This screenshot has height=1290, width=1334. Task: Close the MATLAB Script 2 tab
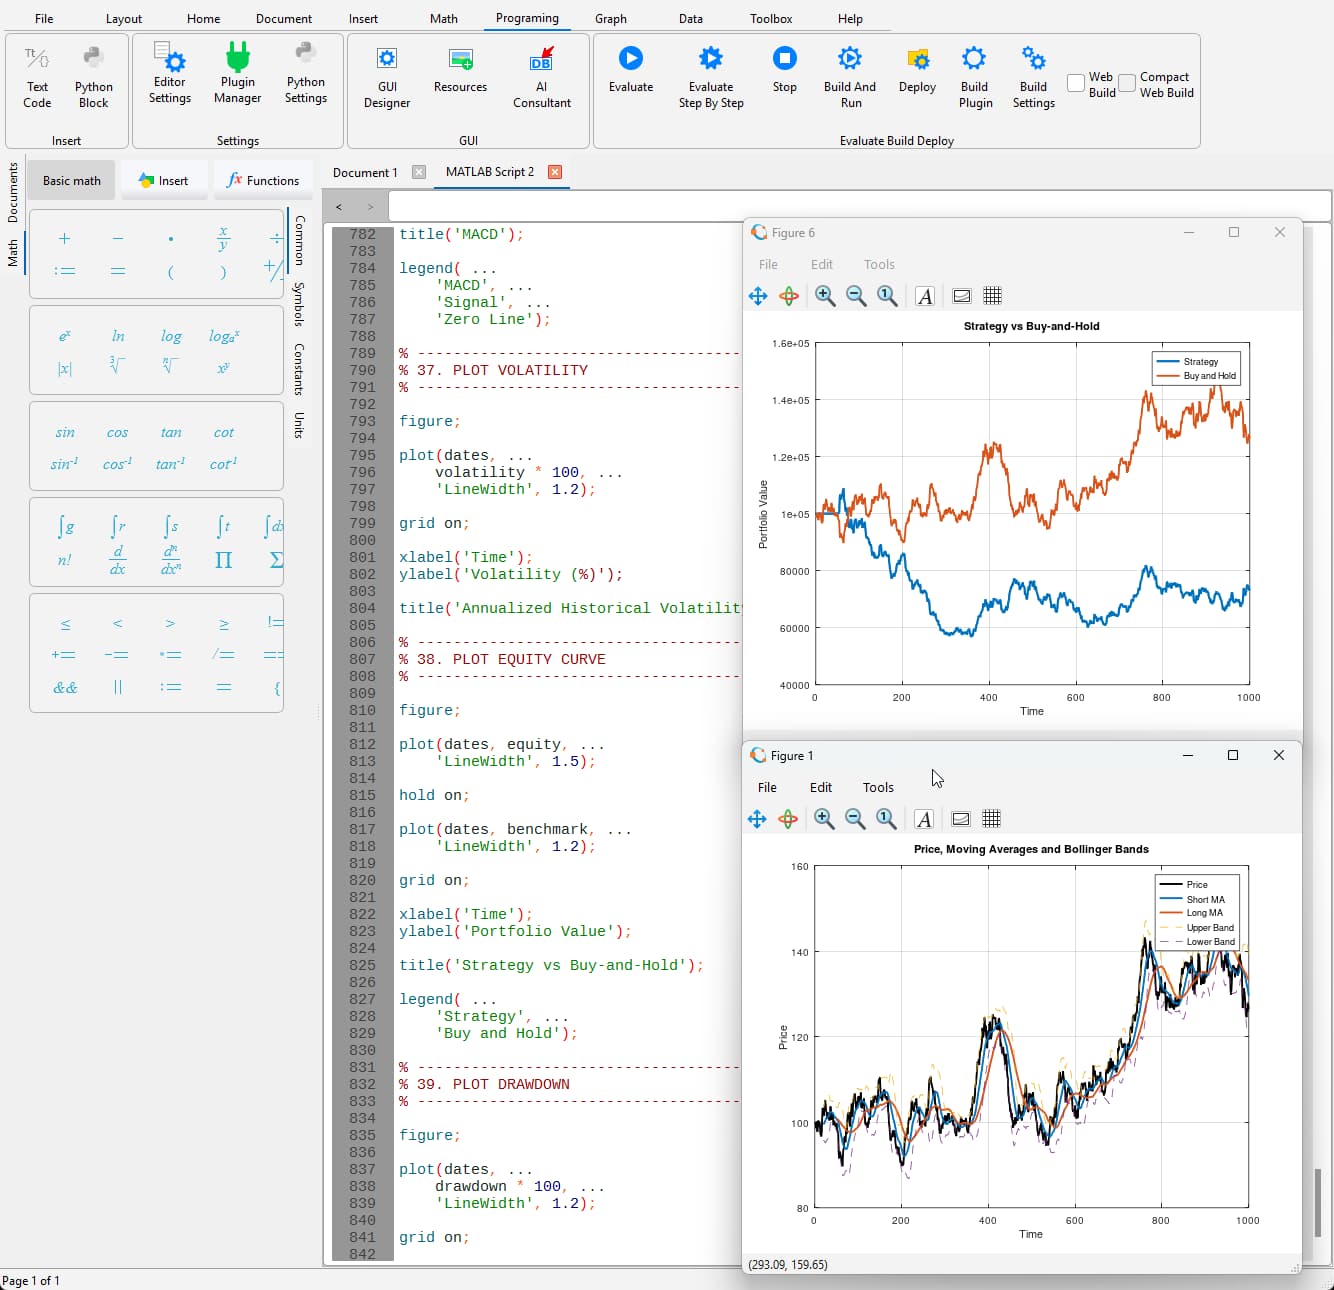coord(555,172)
